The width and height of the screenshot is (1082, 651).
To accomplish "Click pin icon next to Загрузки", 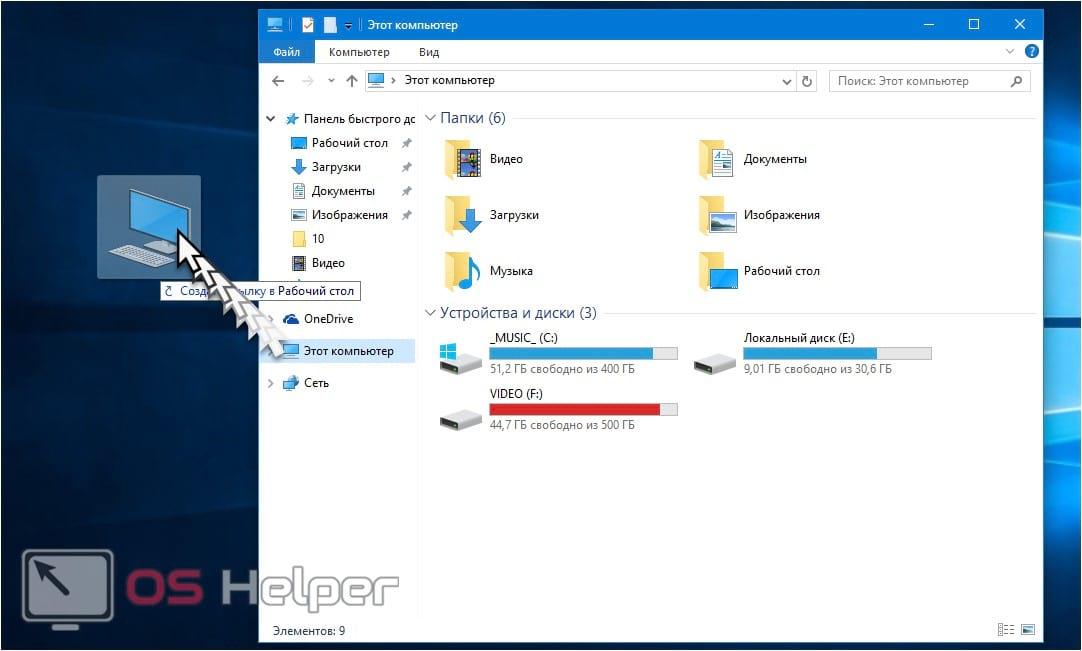I will (x=406, y=167).
